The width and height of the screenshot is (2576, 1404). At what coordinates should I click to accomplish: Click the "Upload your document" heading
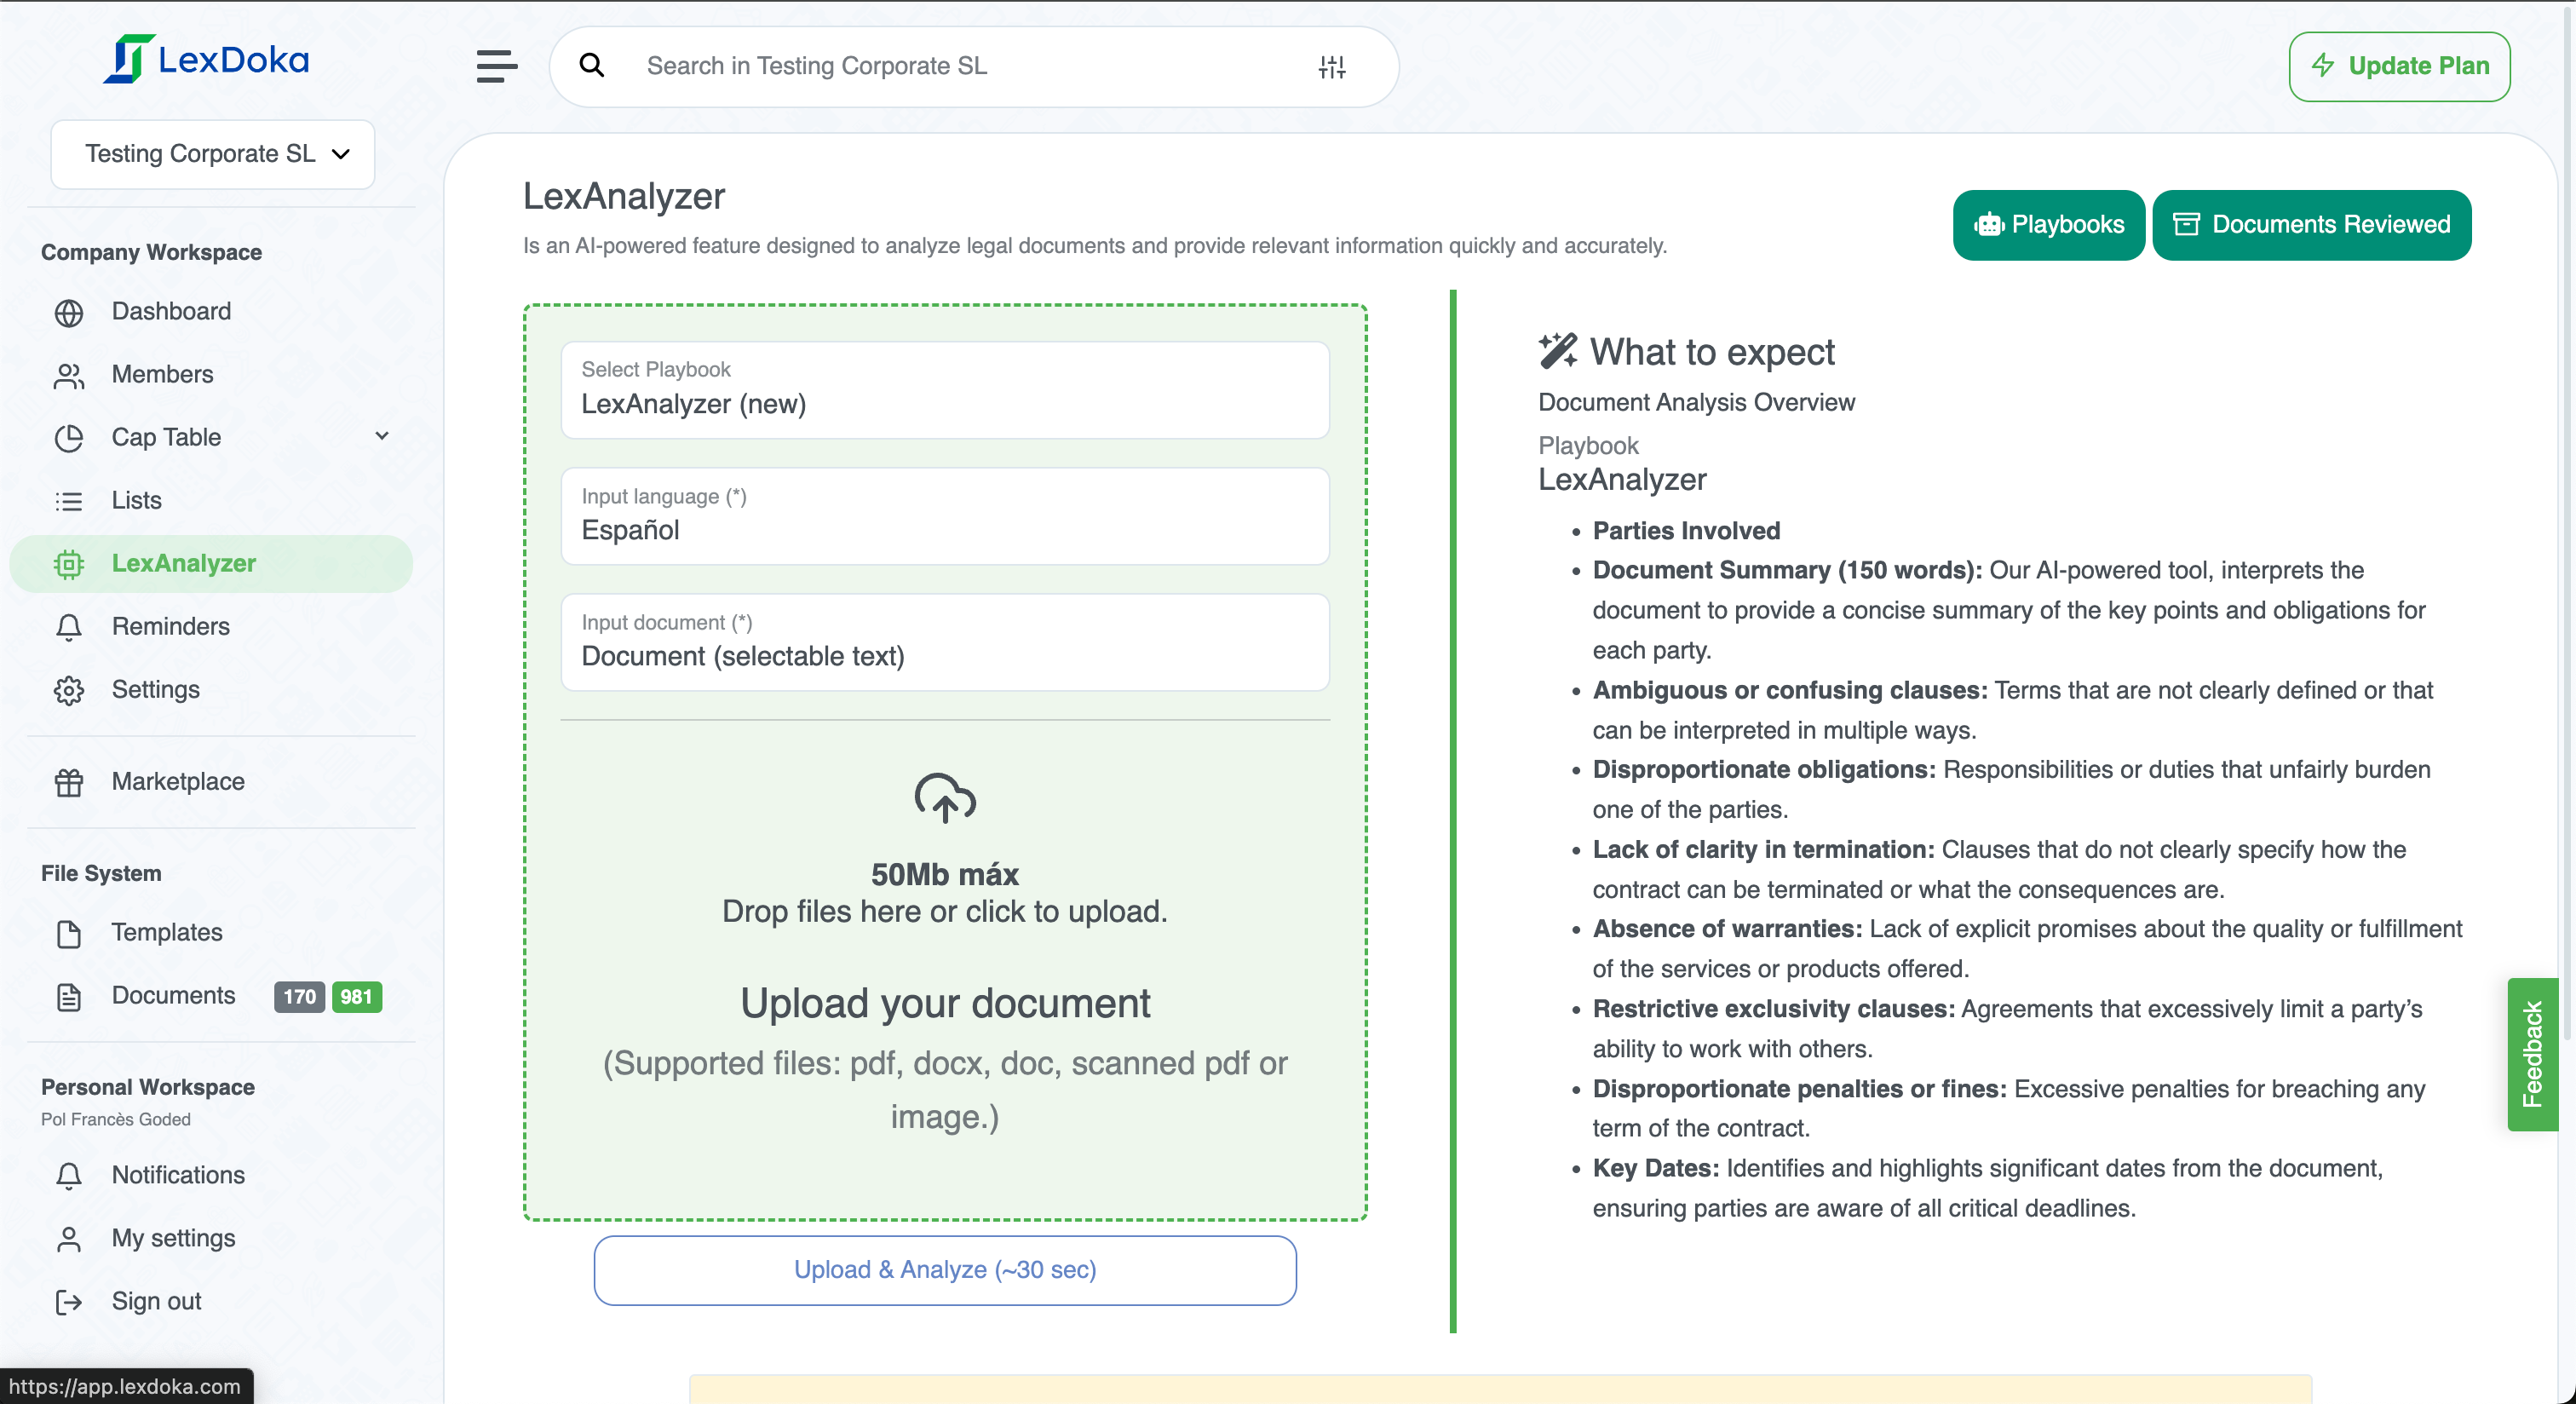945,1003
